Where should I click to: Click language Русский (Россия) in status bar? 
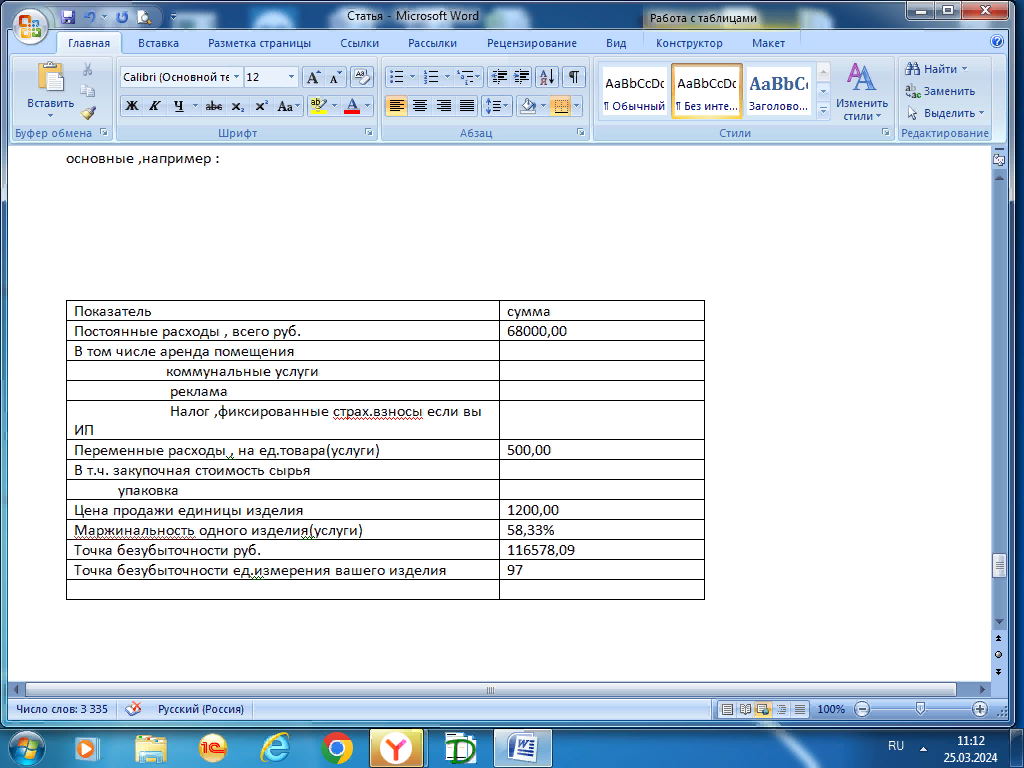tap(200, 709)
